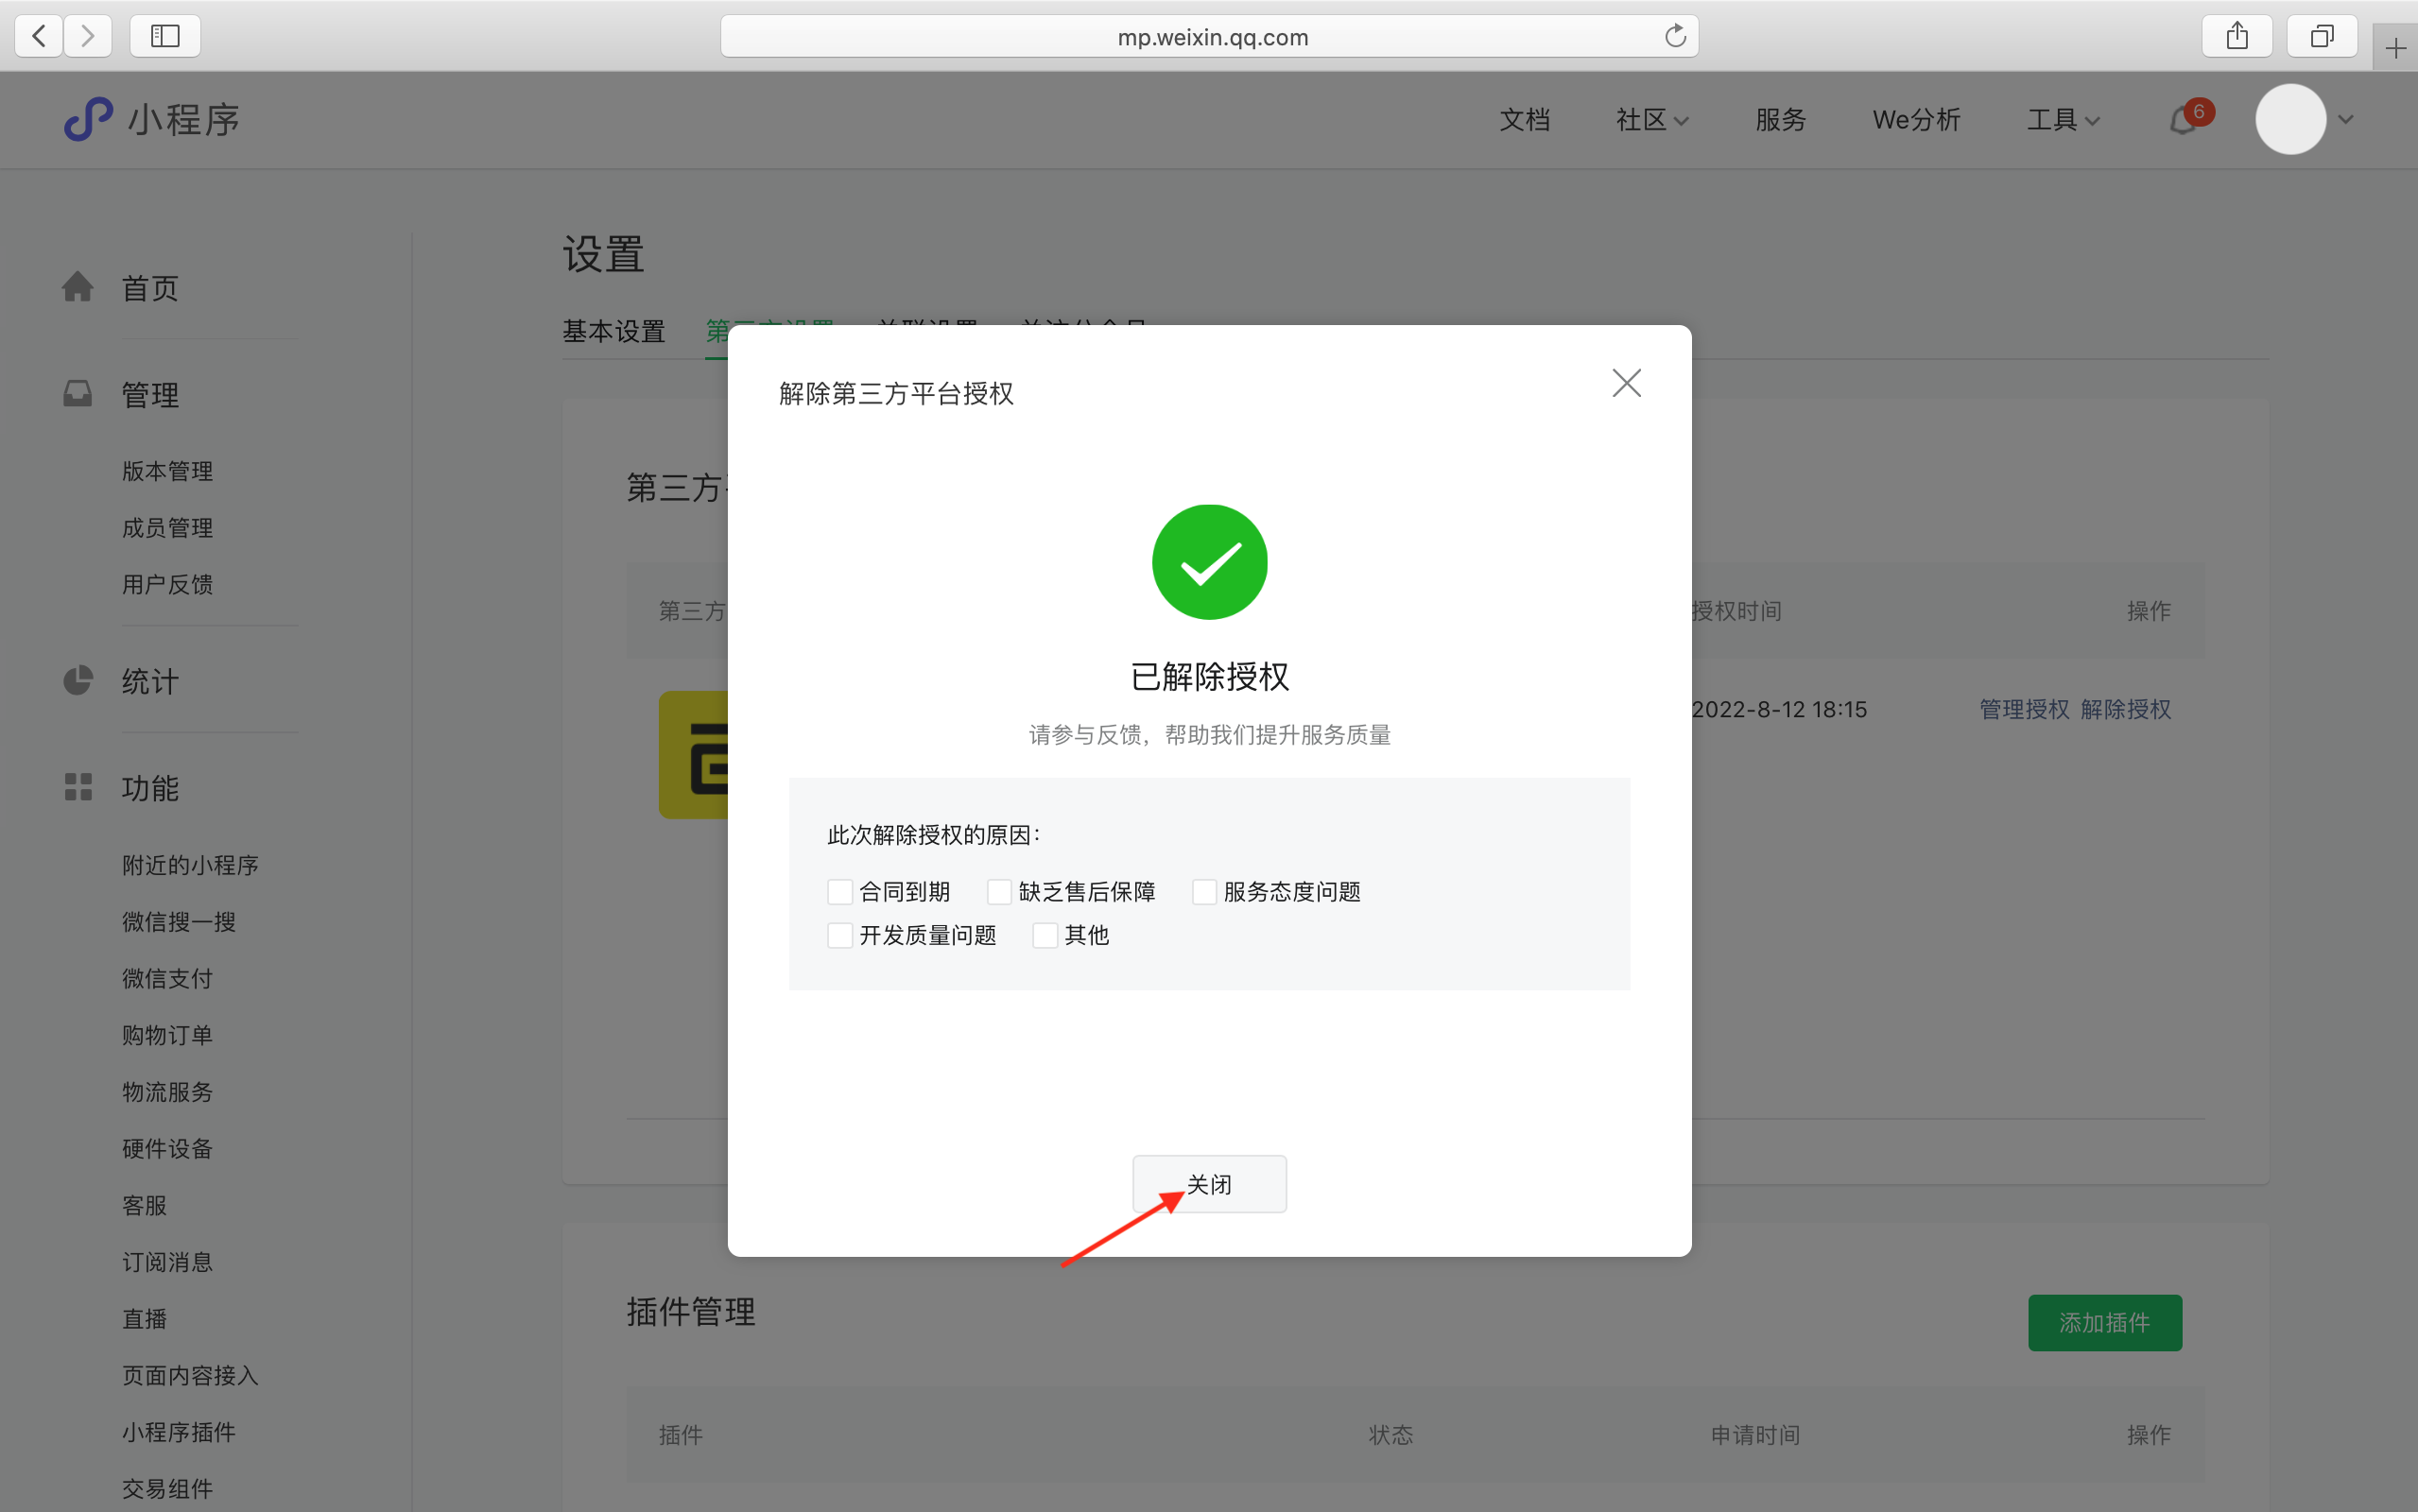This screenshot has width=2418, height=1512.
Task: Open 直播 in the sidebar
Action: 144,1318
